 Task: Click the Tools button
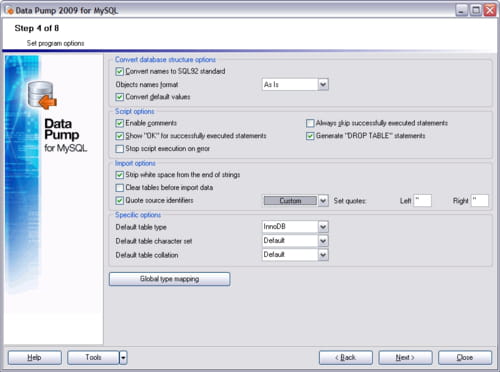[x=93, y=358]
